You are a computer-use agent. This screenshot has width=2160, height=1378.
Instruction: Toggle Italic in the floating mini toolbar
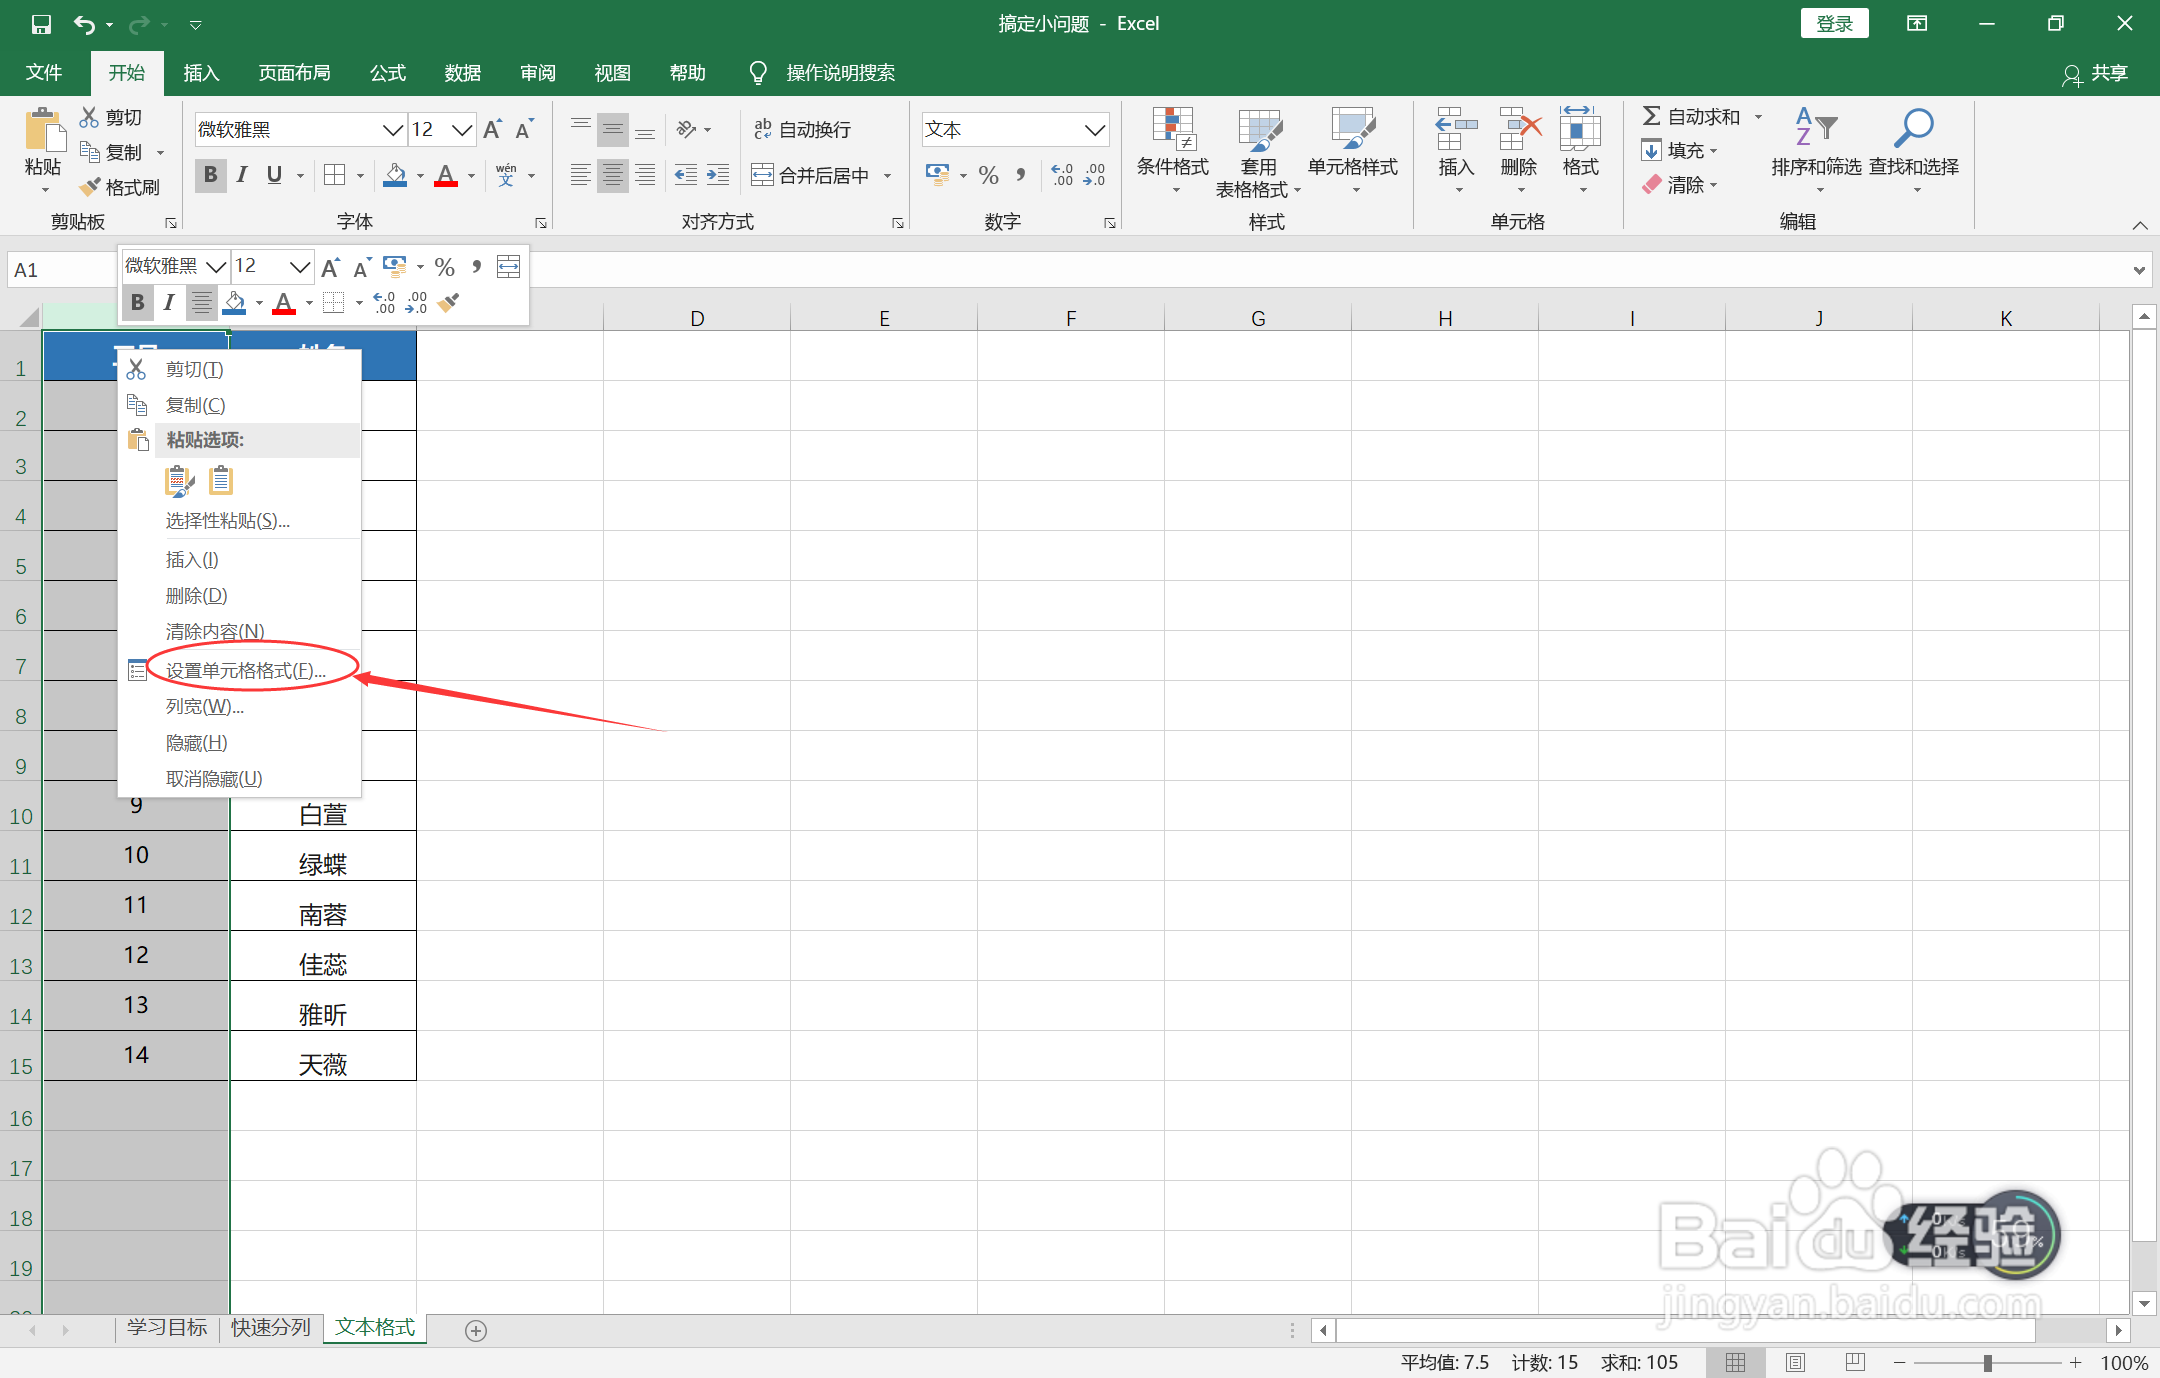point(169,301)
